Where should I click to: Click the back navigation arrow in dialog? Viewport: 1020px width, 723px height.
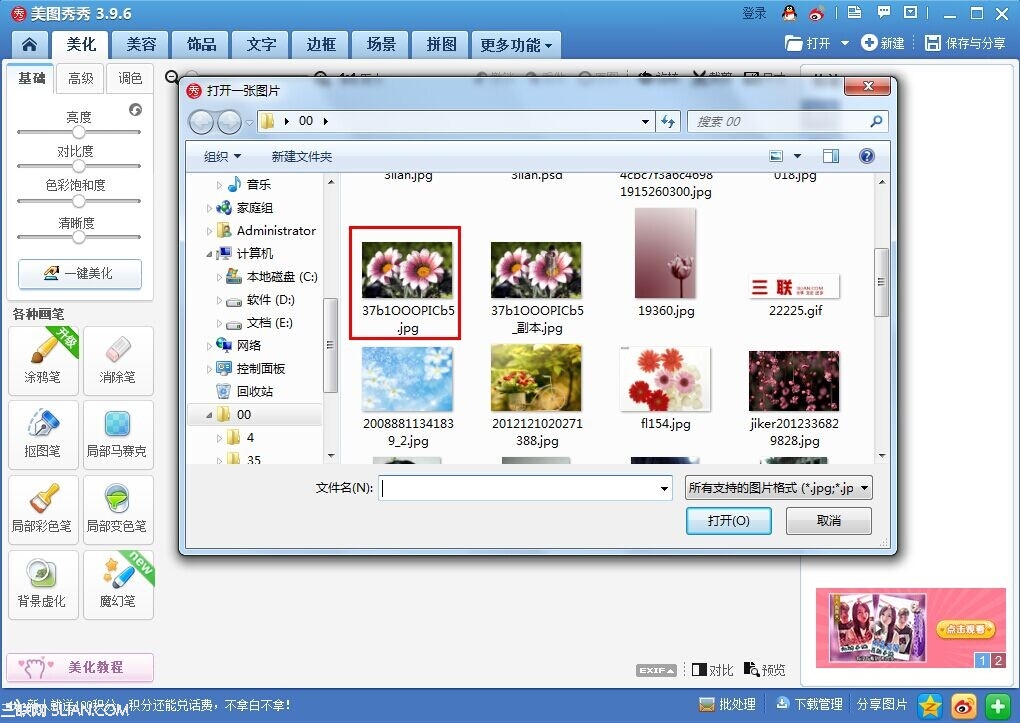(201, 122)
